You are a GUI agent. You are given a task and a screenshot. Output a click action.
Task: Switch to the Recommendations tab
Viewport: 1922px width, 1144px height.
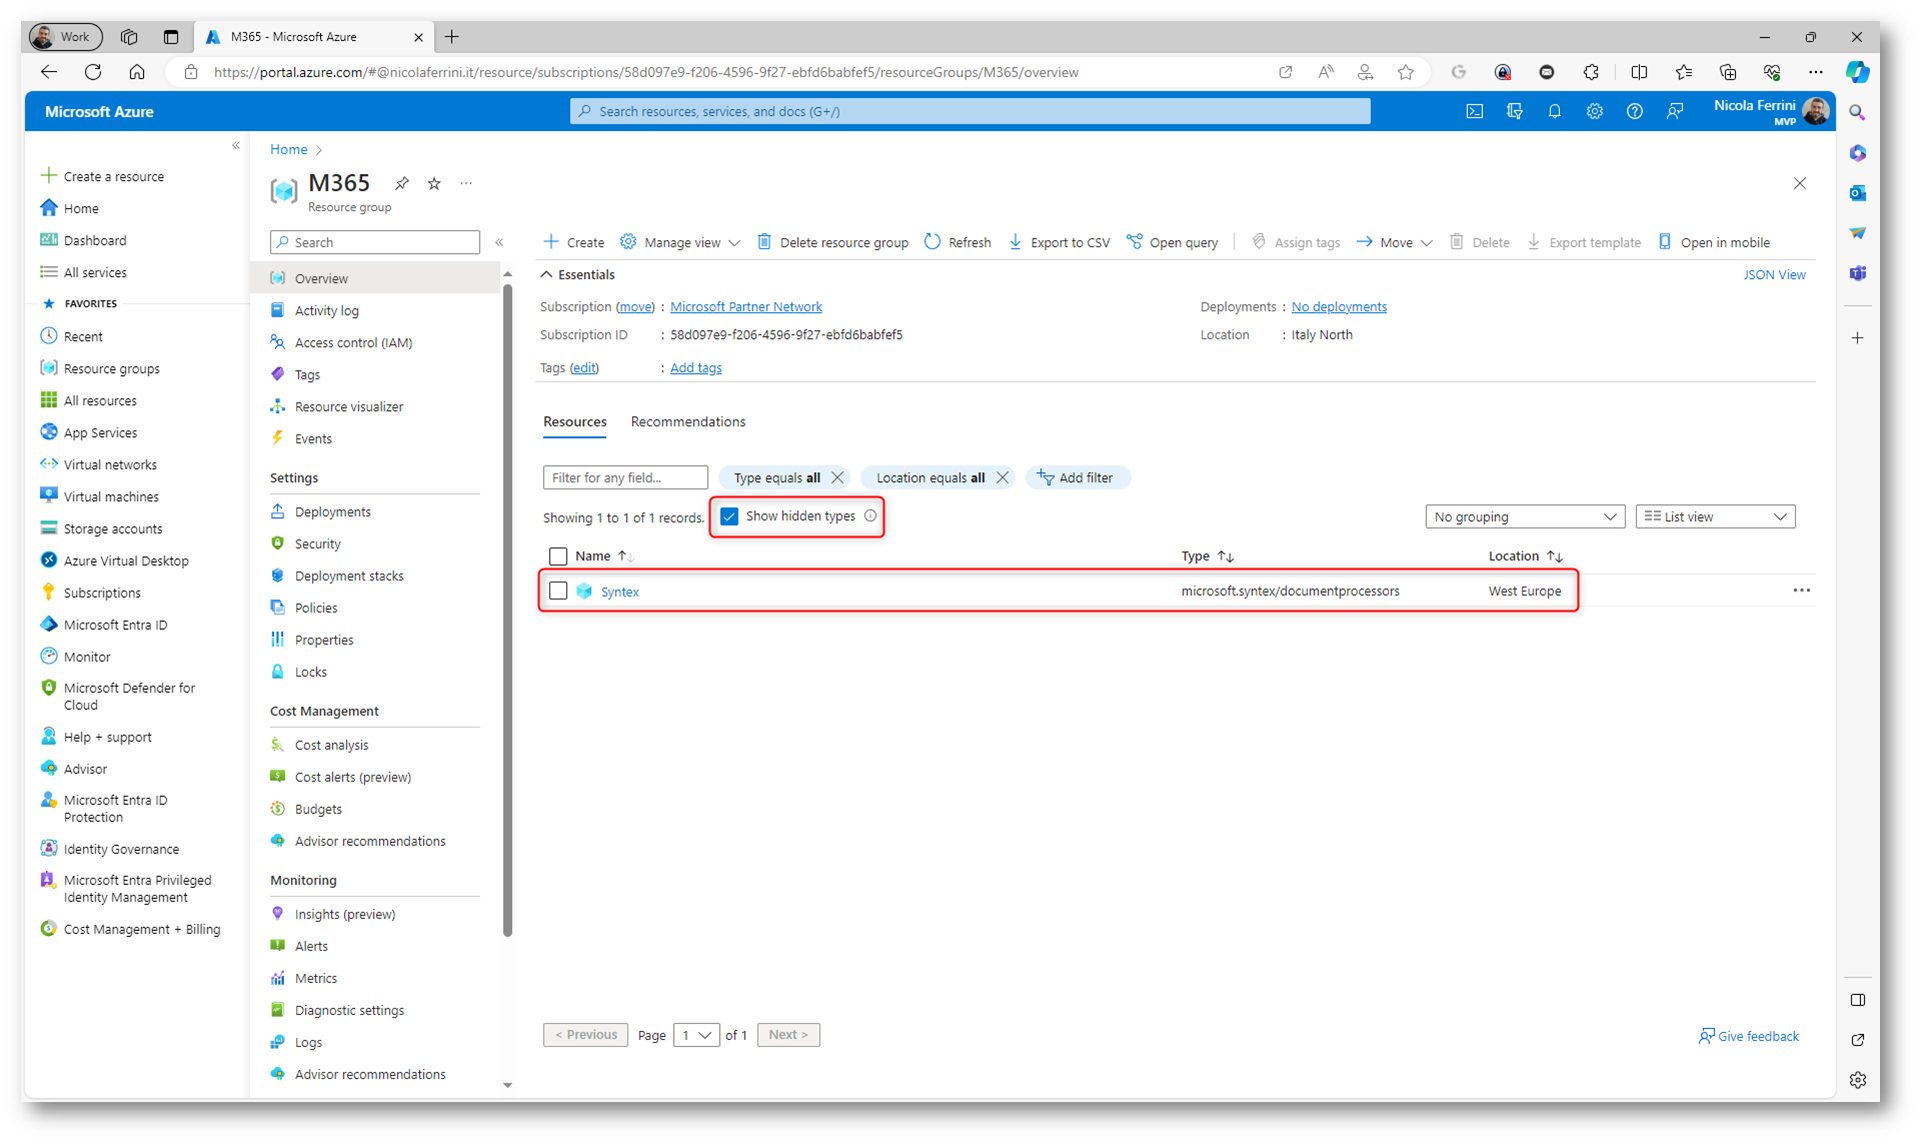coord(688,422)
